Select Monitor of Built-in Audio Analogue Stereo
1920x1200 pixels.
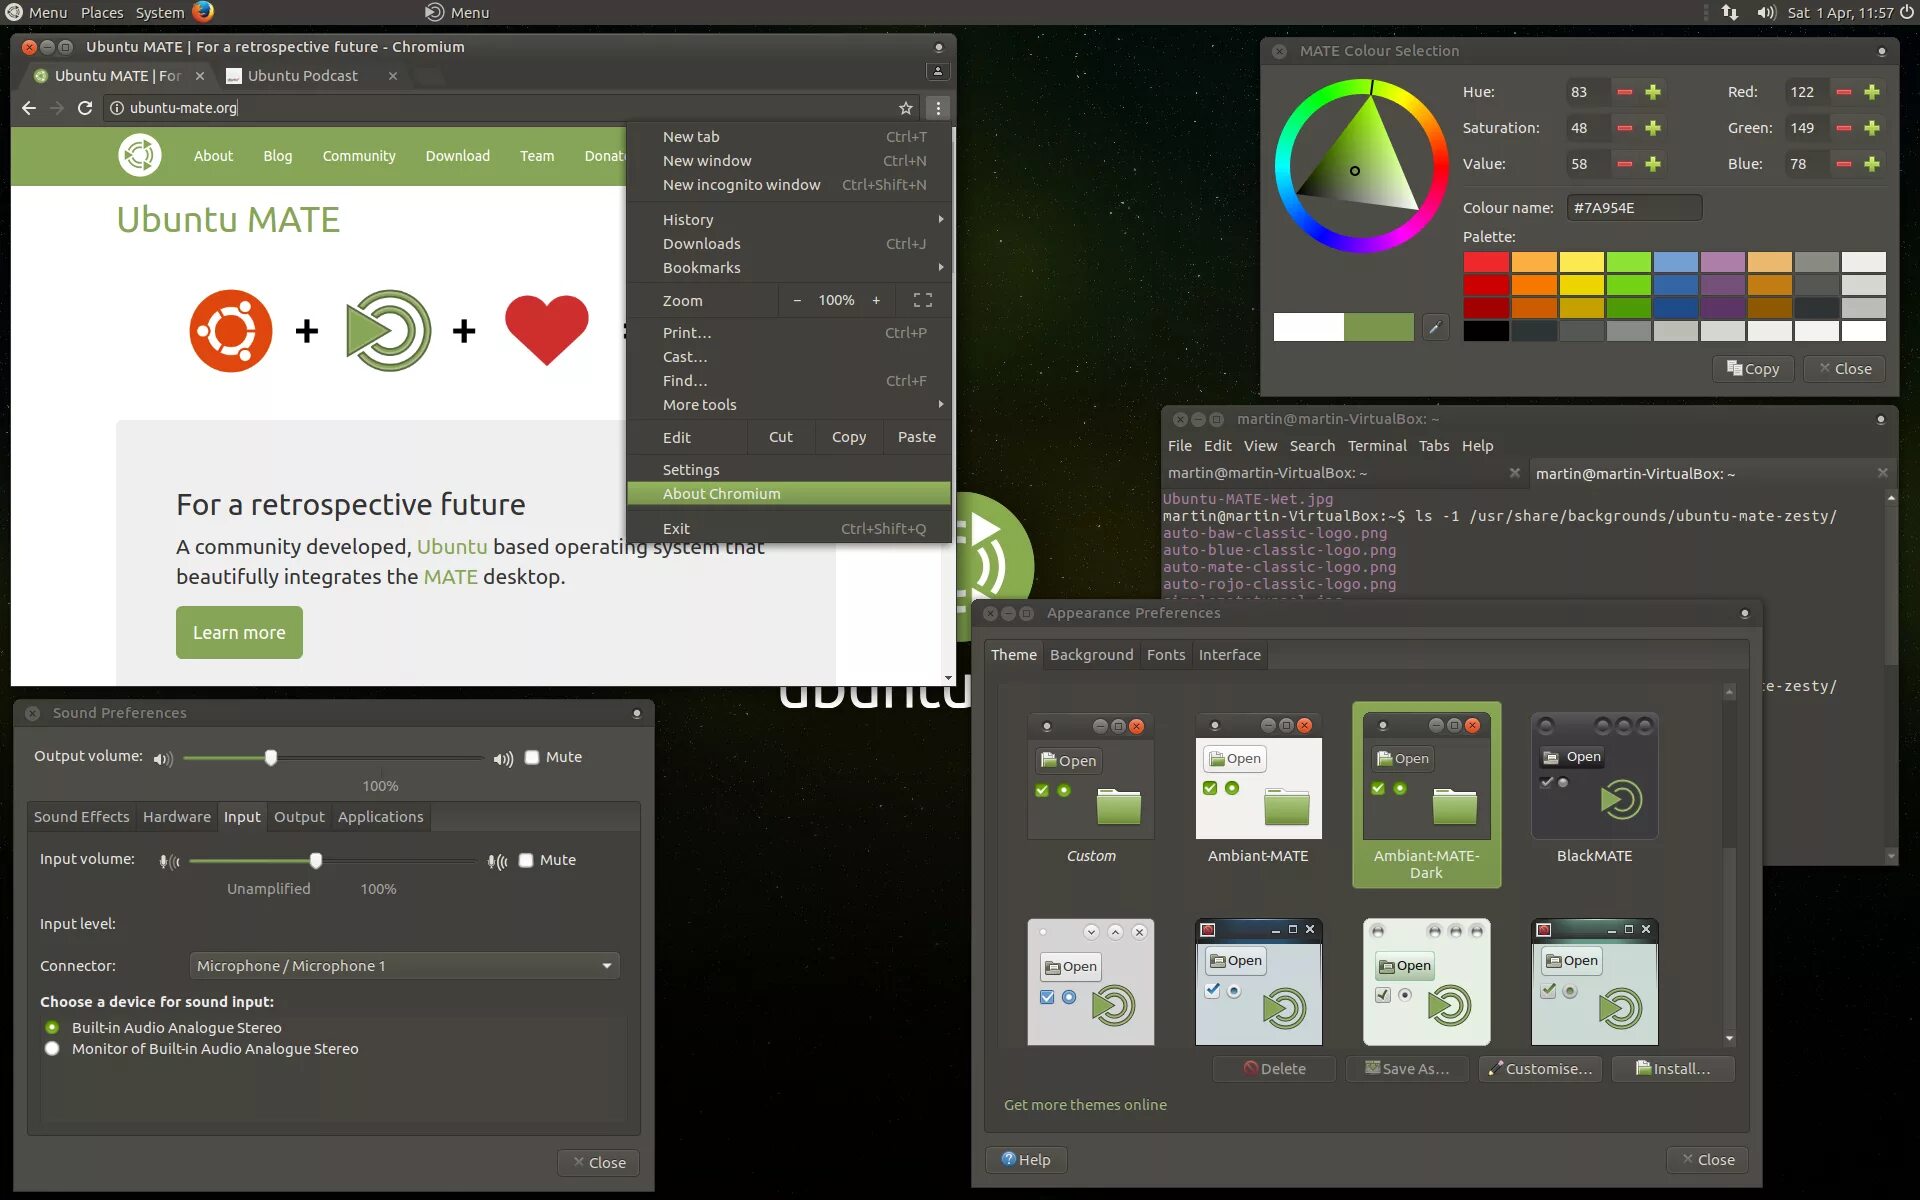(52, 1049)
